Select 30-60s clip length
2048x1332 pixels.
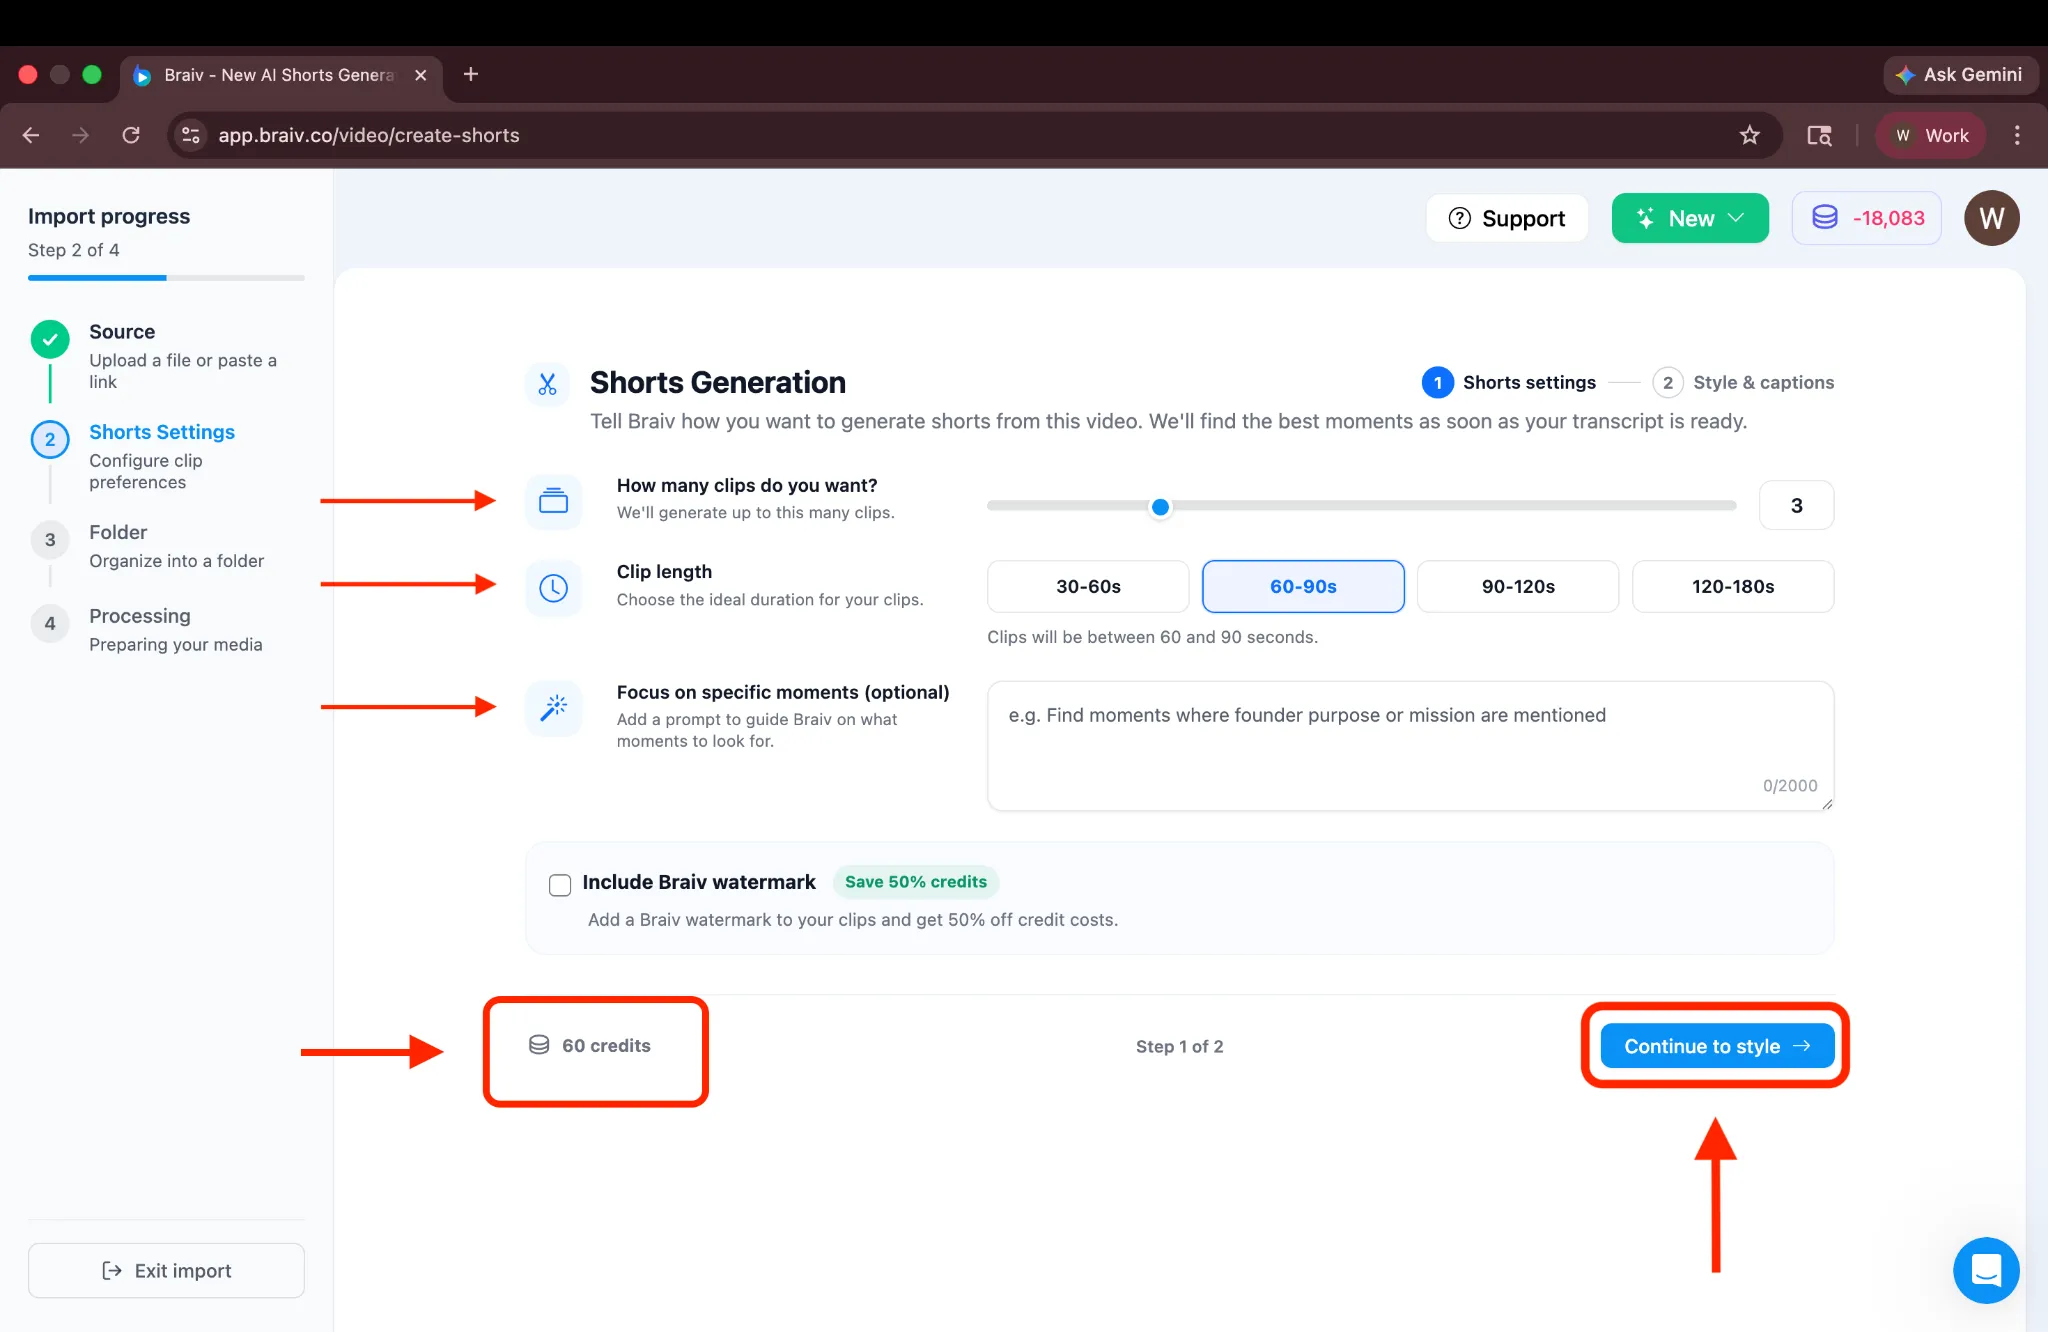tap(1088, 586)
